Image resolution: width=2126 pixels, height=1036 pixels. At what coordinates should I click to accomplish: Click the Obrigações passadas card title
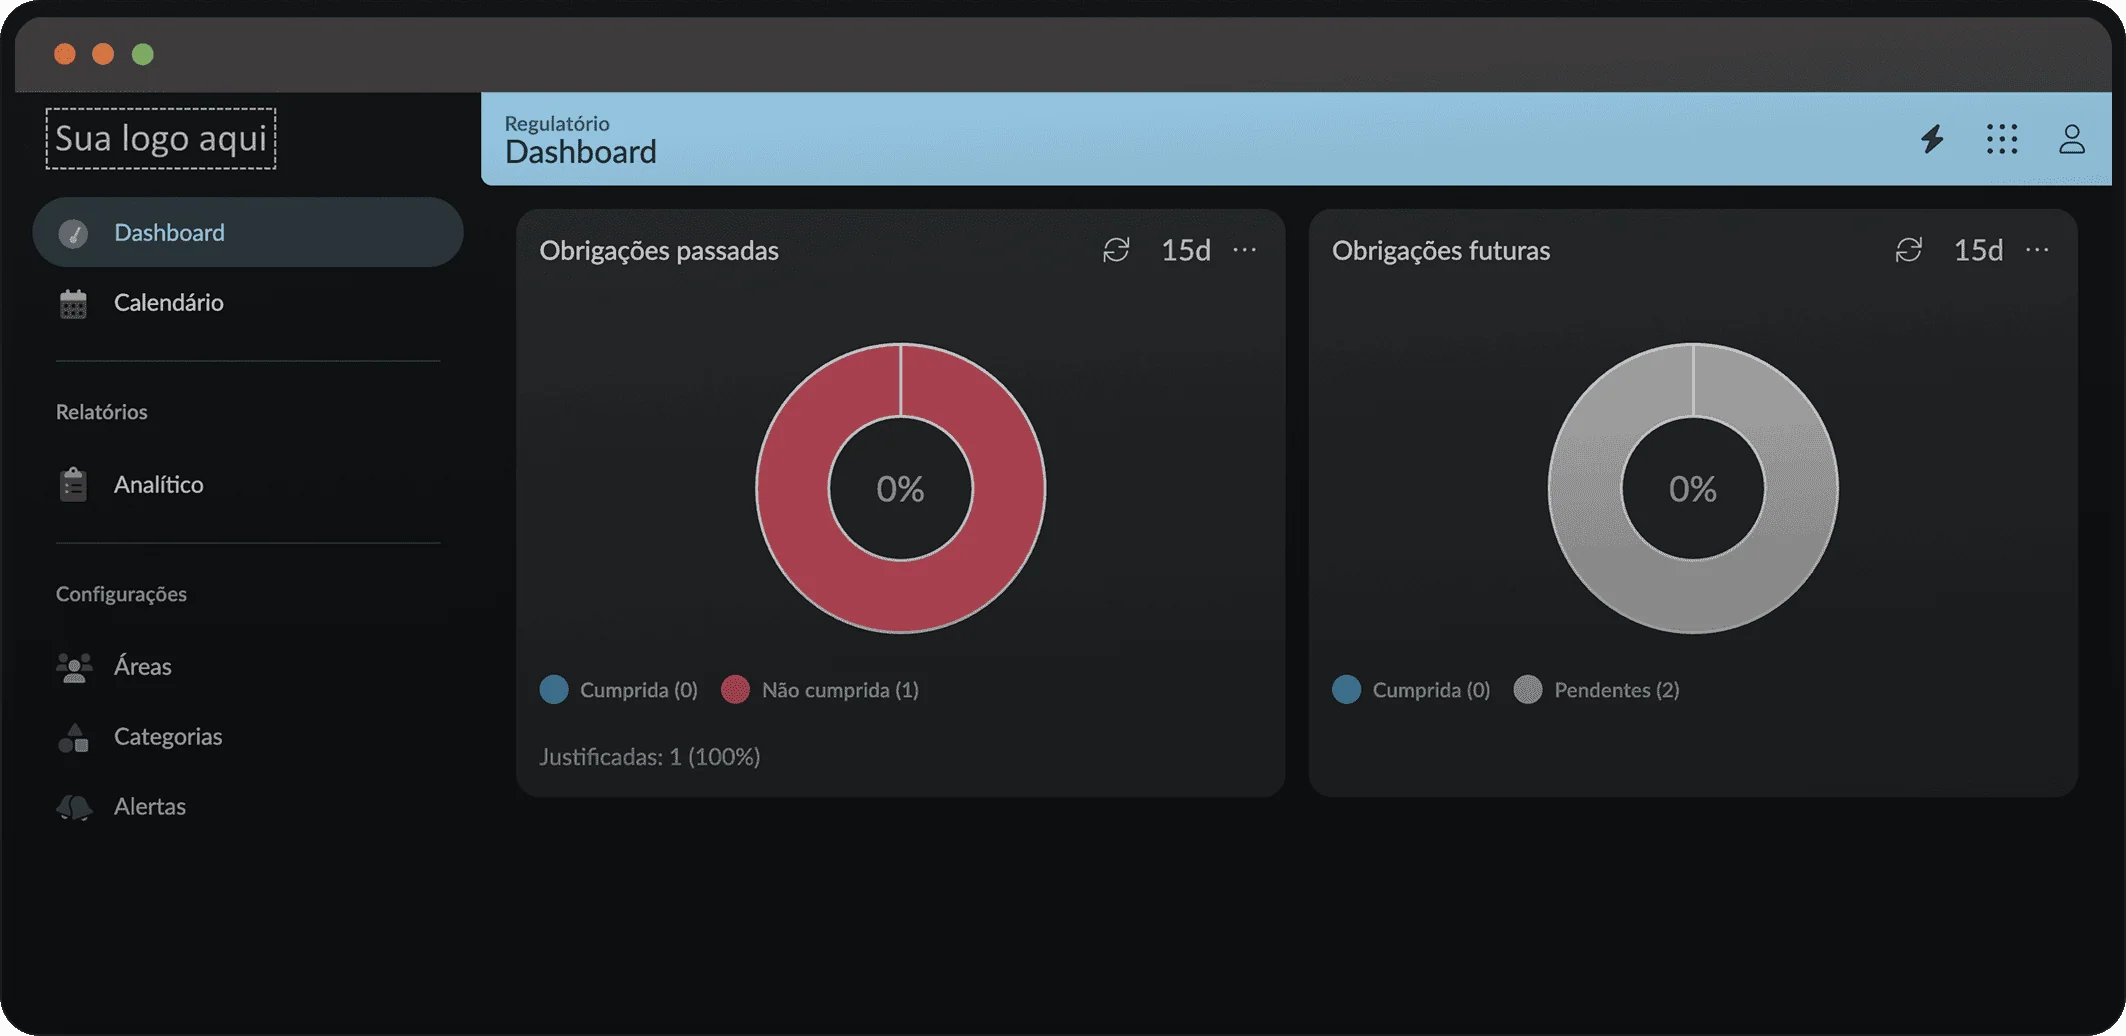pyautogui.click(x=659, y=251)
